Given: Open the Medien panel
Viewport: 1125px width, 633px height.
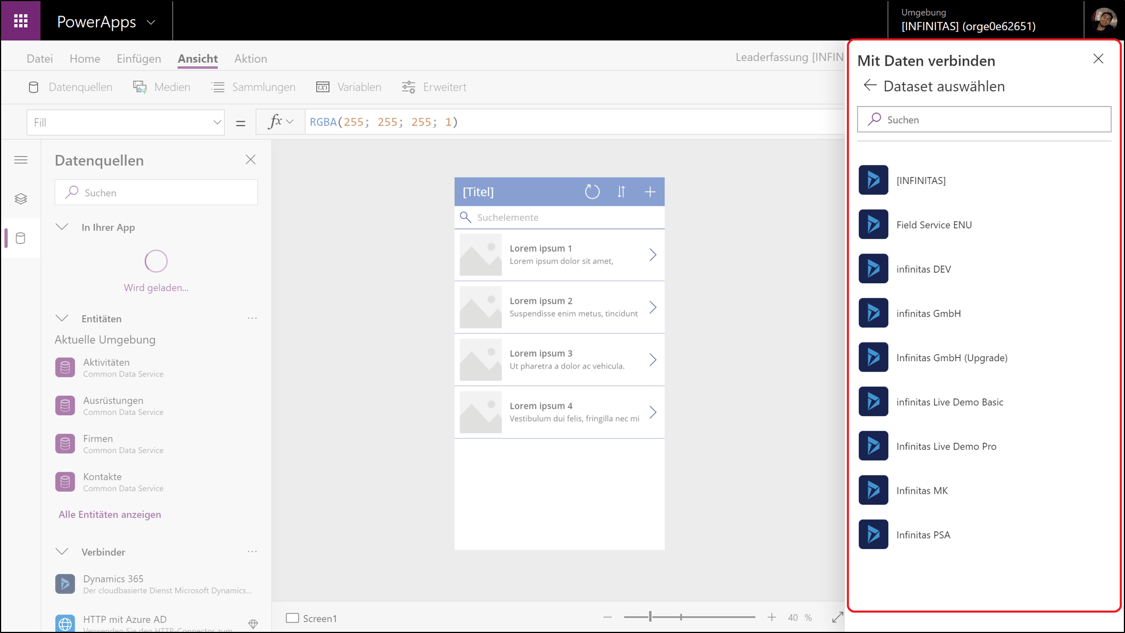Looking at the screenshot, I should tap(162, 86).
